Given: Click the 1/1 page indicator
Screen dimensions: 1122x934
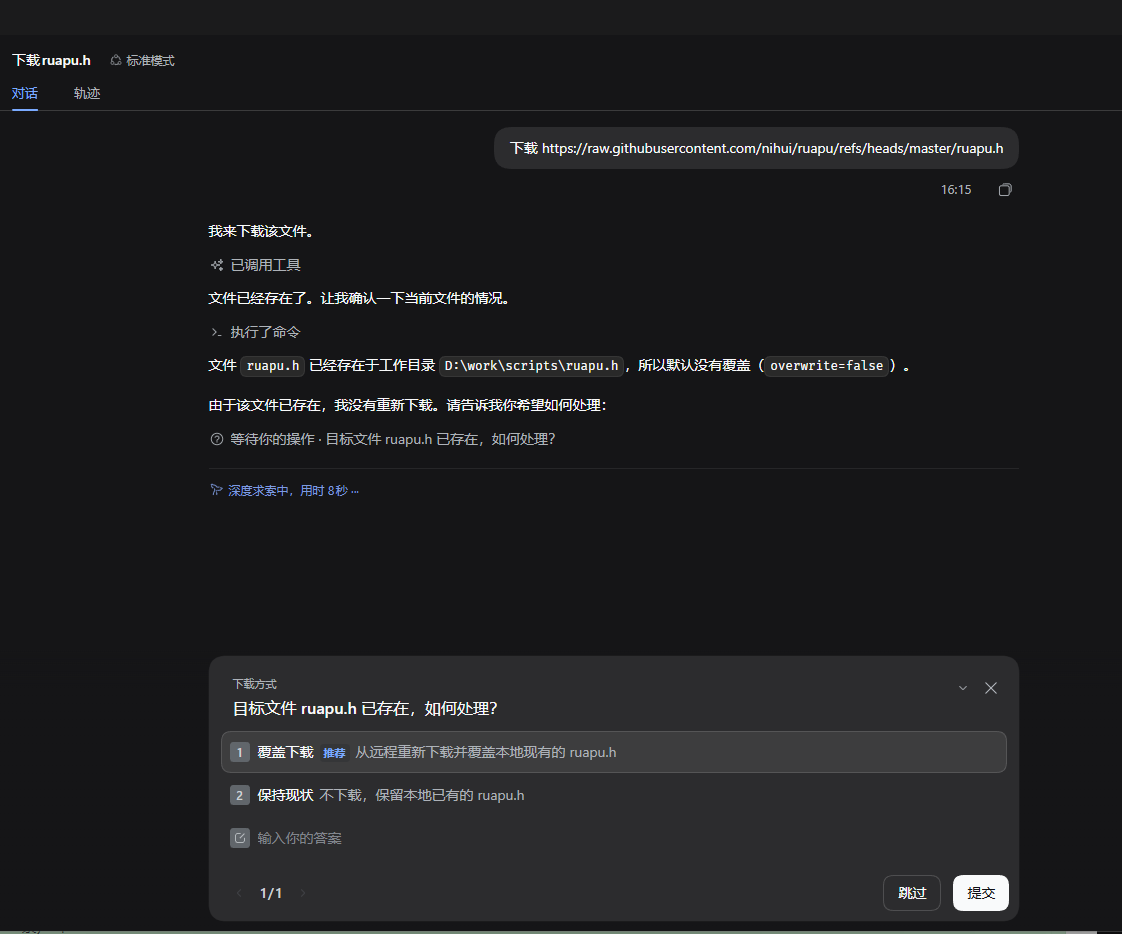Looking at the screenshot, I should pos(270,893).
